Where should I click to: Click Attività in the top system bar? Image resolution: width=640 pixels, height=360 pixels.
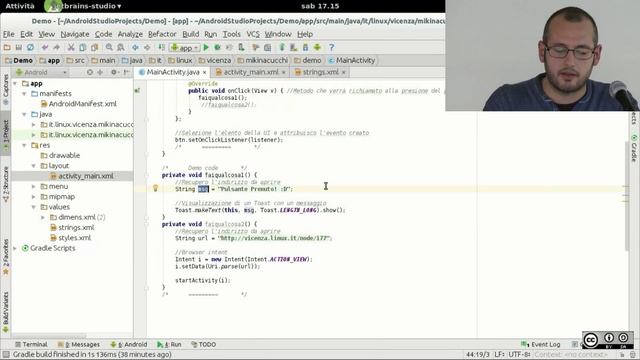click(20, 6)
